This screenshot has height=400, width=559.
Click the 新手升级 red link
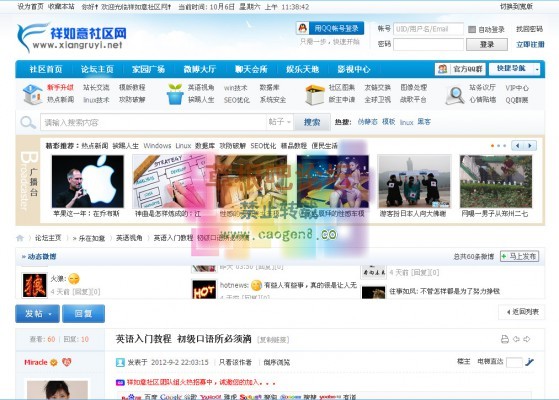pos(60,88)
